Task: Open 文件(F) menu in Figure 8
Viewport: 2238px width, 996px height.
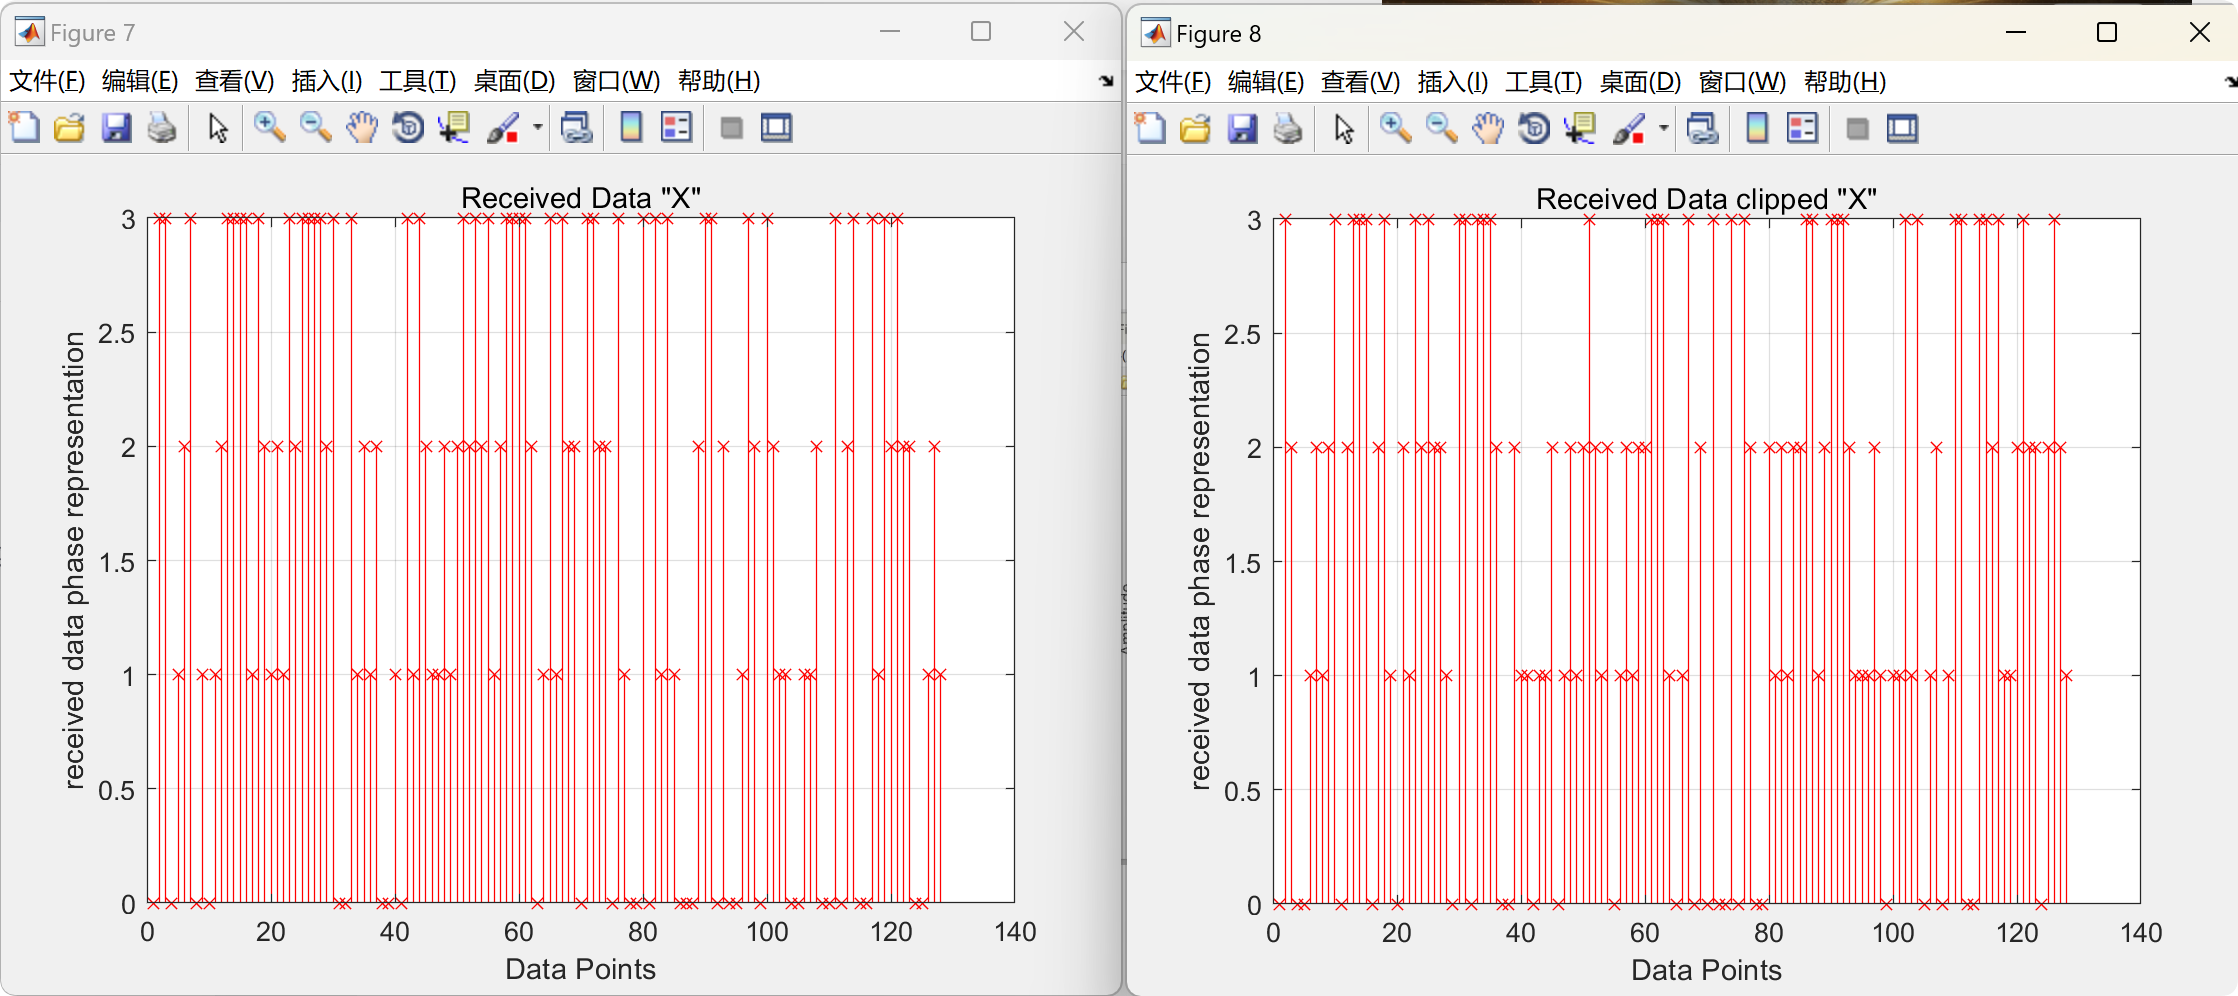Action: (x=1173, y=82)
